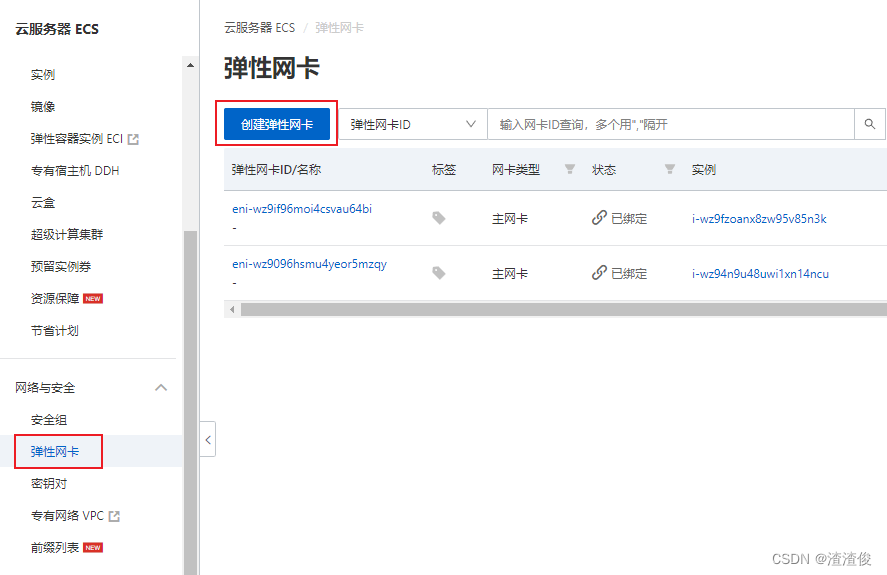
Task: Open 超级计算集群 sidebar item
Action: click(67, 234)
